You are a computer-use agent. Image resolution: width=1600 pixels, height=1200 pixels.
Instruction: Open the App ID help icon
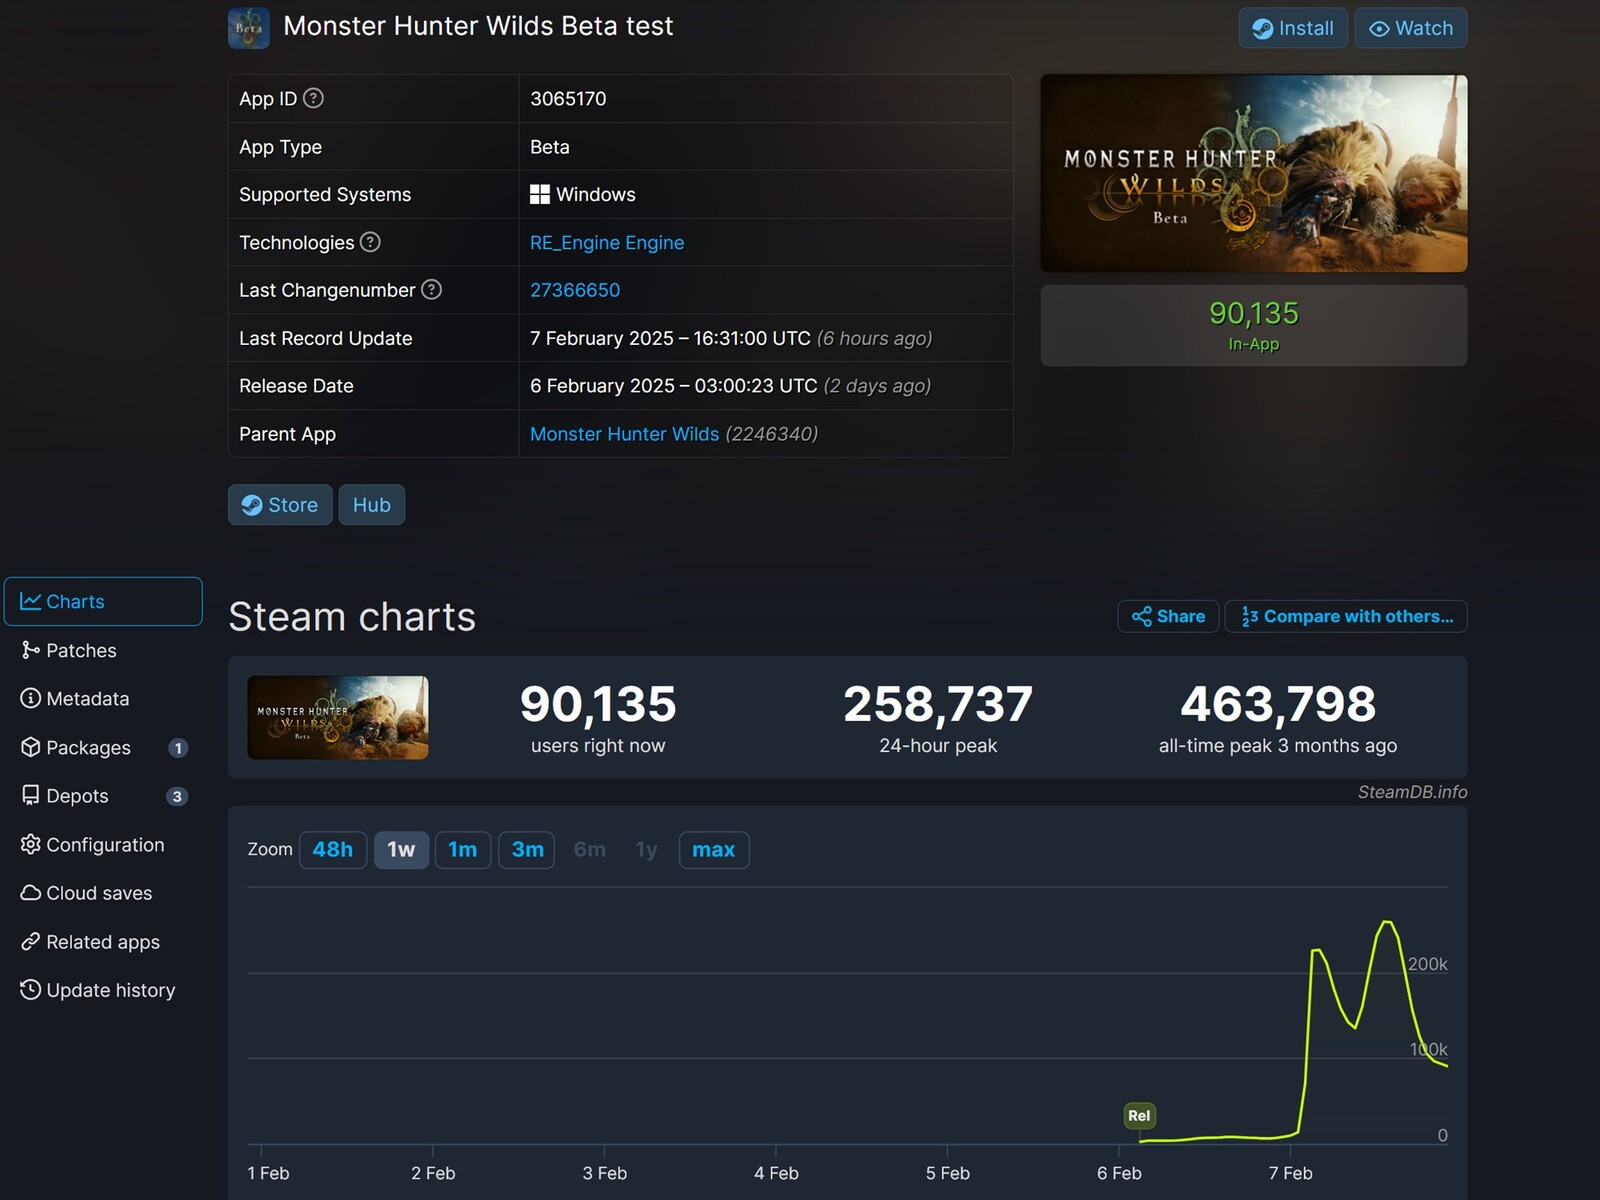tap(313, 98)
